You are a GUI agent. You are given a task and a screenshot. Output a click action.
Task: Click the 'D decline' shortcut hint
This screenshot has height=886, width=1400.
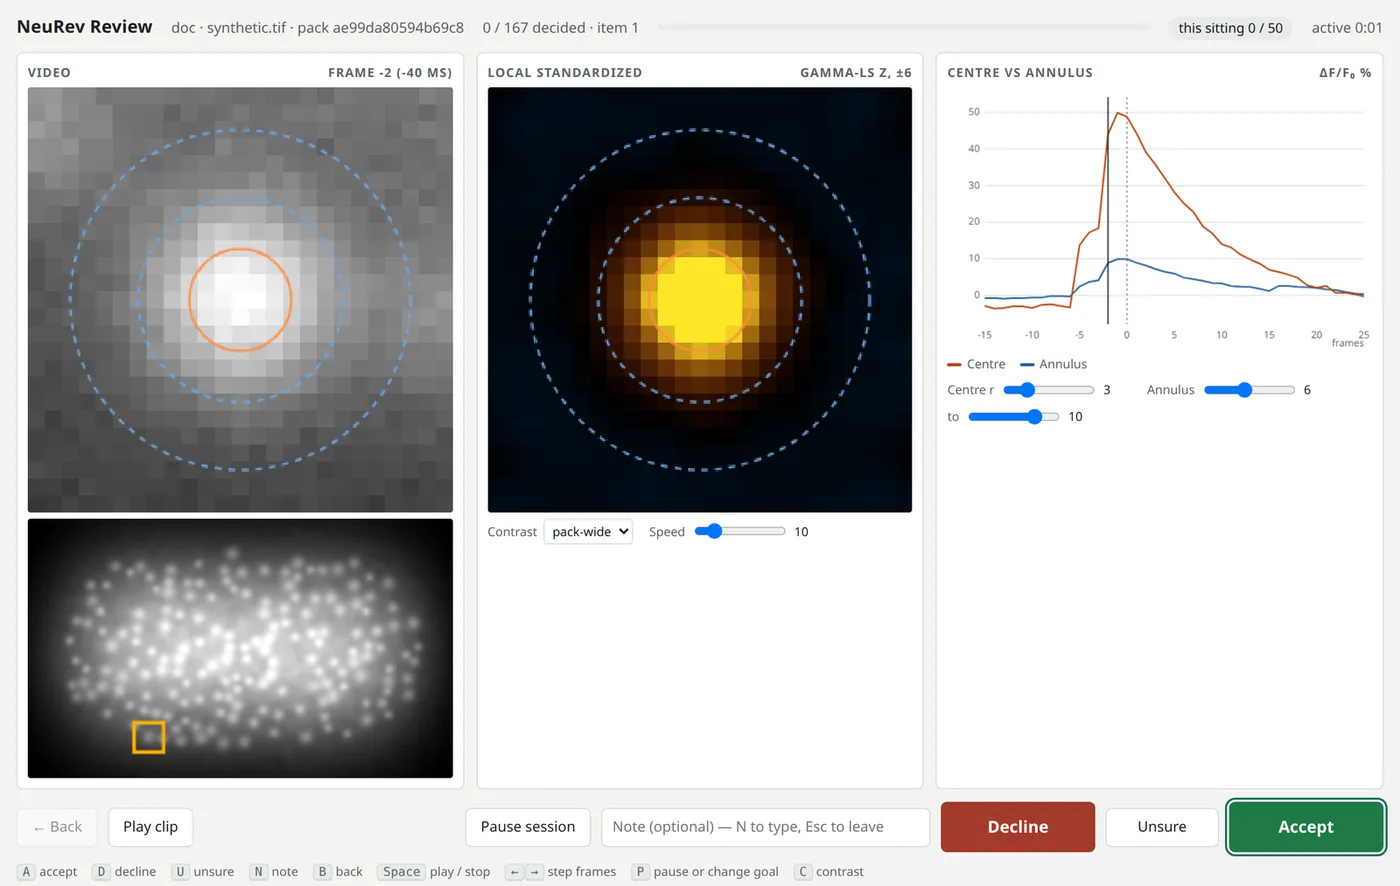(x=124, y=872)
